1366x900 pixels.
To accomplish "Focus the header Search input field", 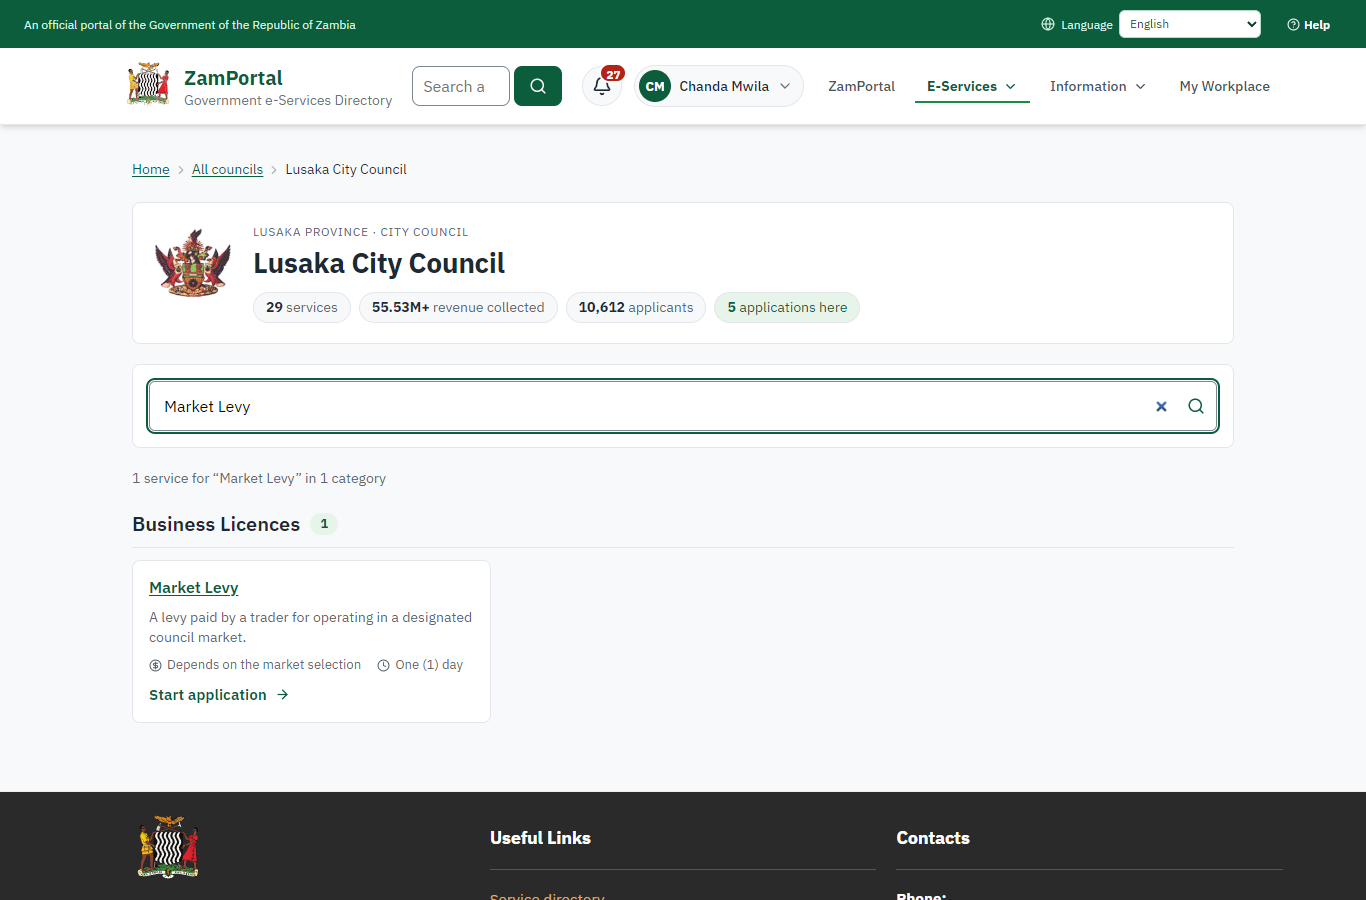I will [461, 86].
